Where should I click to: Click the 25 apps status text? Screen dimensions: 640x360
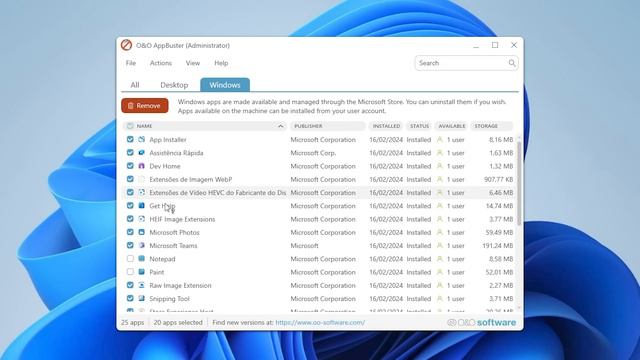[x=132, y=322]
